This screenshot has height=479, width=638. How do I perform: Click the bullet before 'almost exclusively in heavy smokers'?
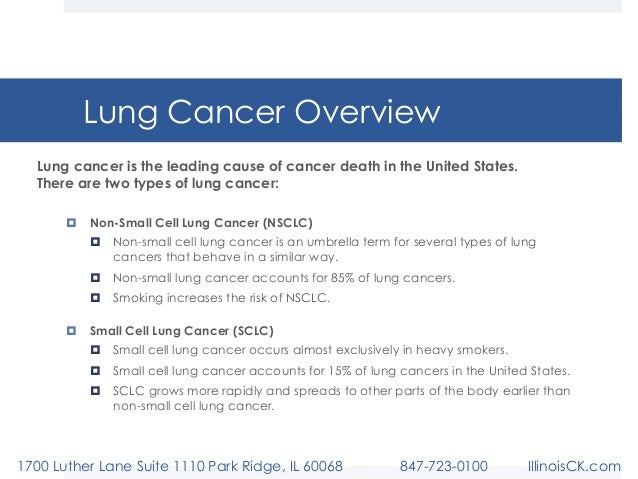(96, 350)
